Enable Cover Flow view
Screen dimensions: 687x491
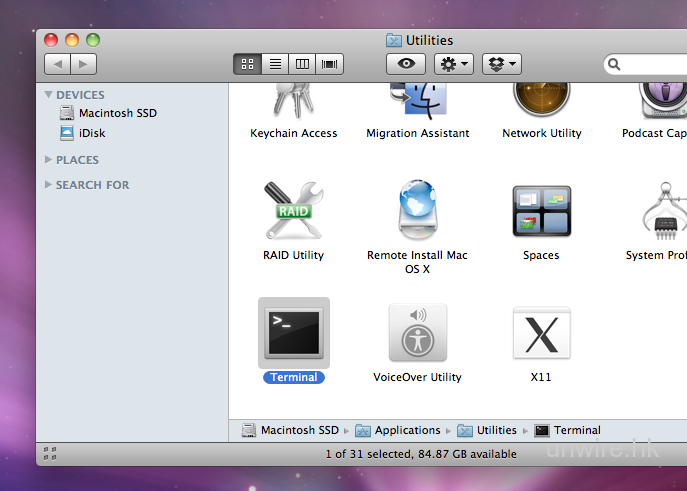click(330, 64)
